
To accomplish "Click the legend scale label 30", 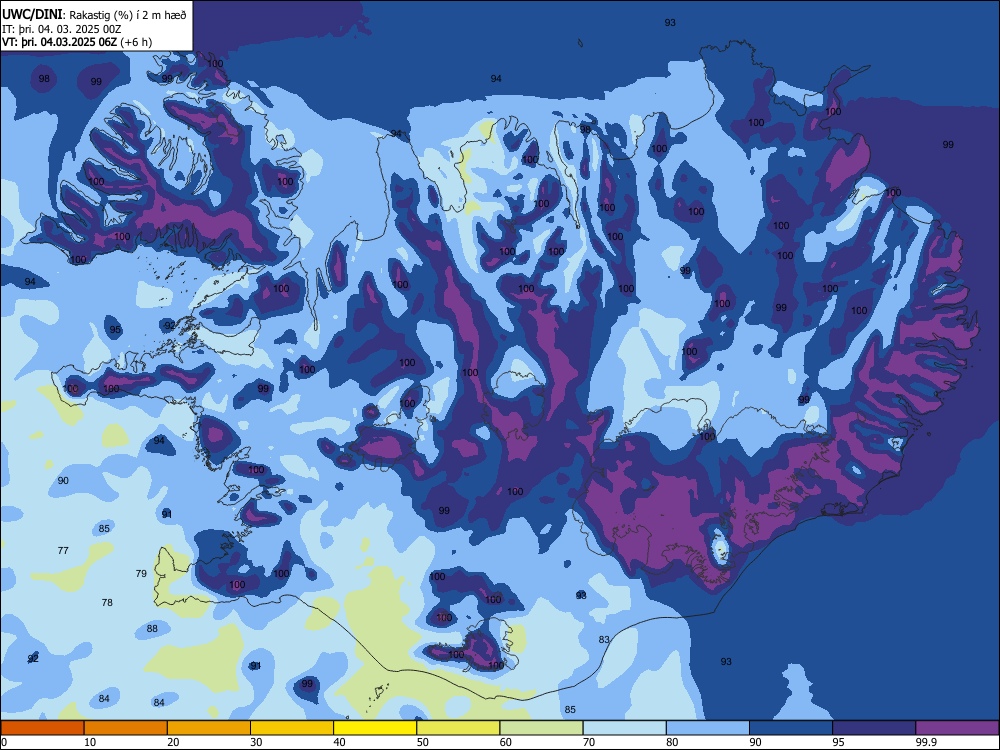I will [256, 742].
